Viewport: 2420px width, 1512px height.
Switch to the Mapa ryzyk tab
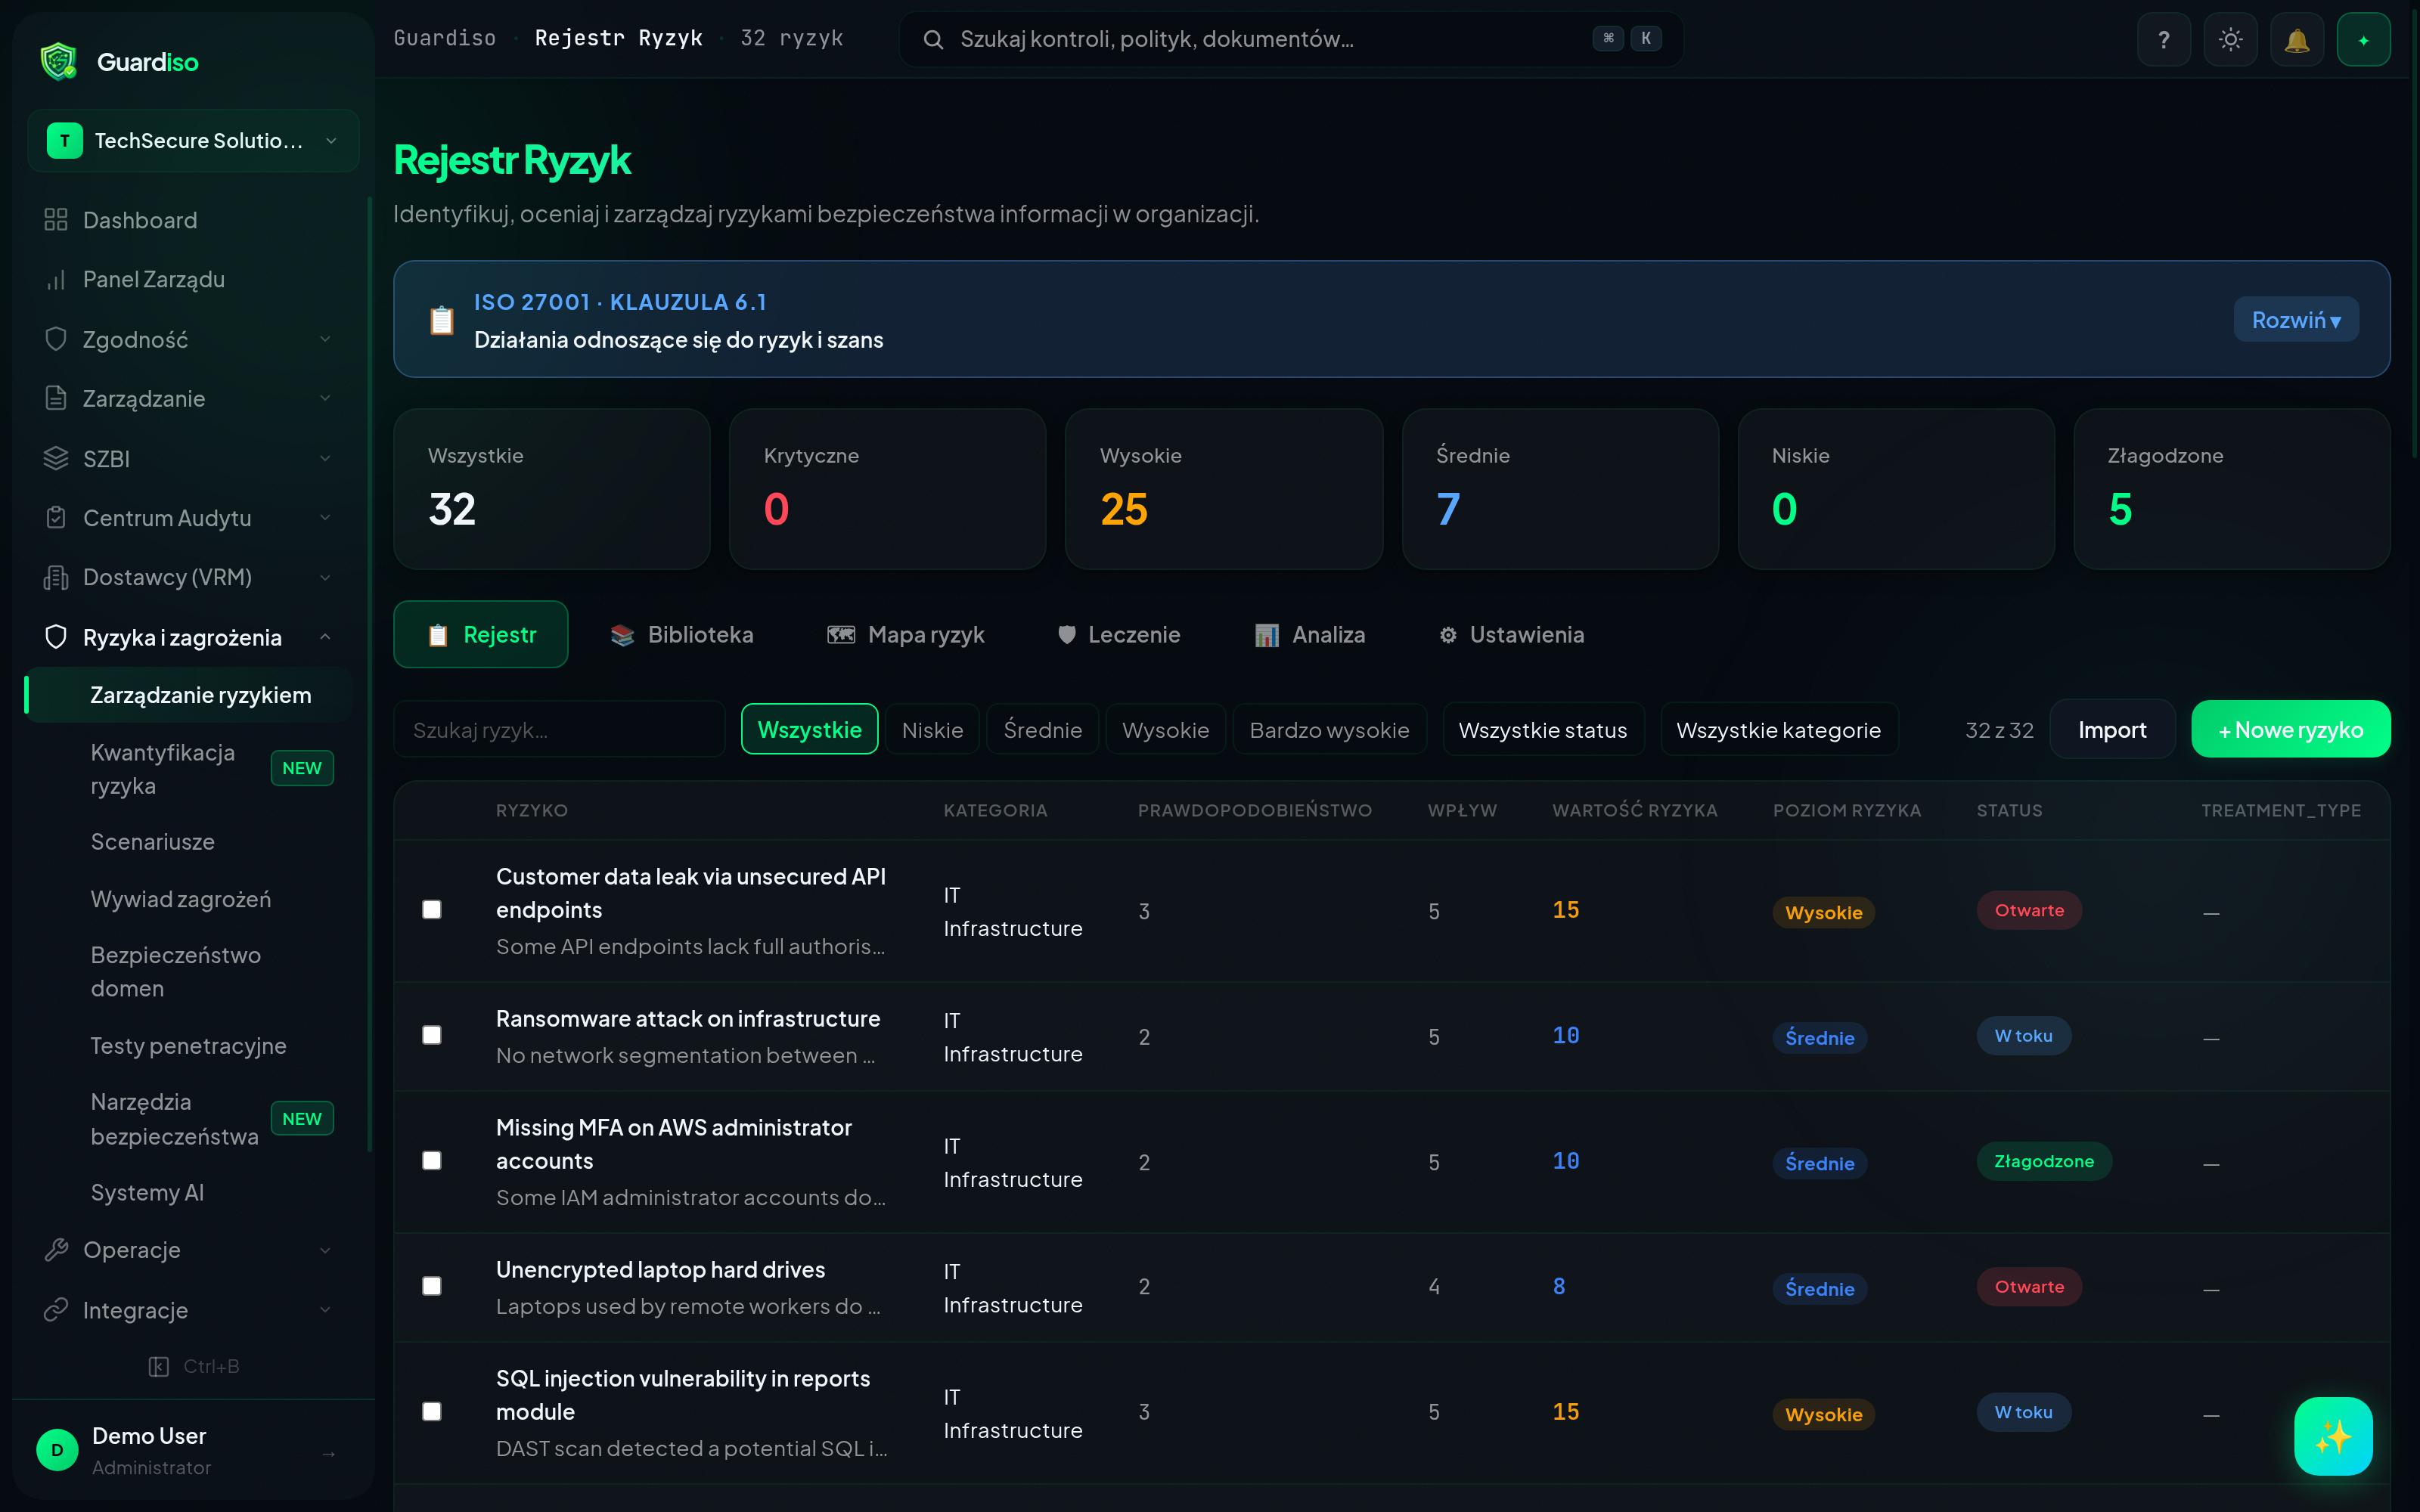[x=906, y=635]
